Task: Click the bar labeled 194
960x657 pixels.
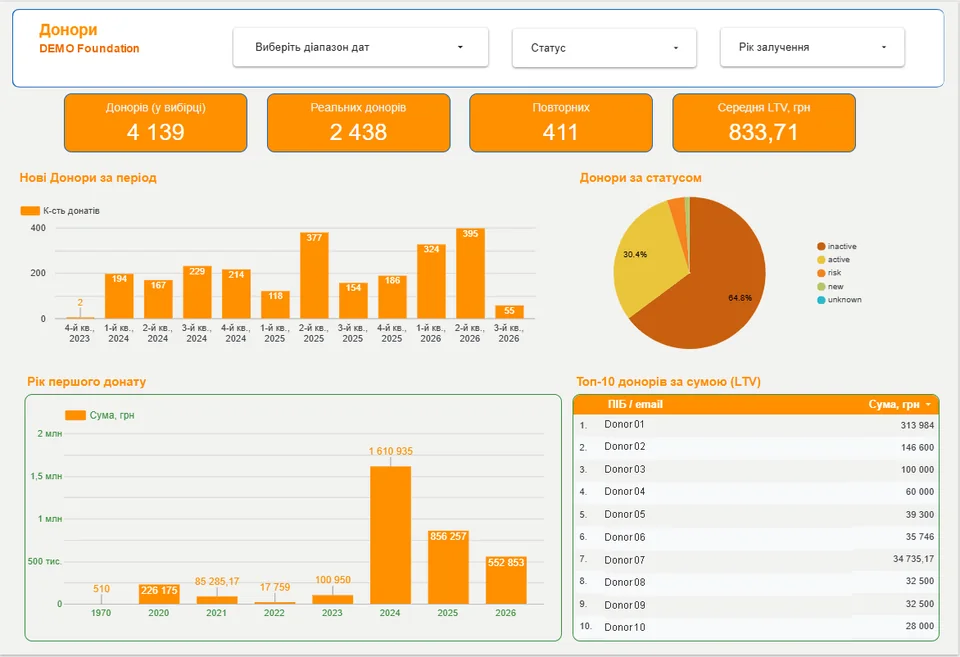Action: (119, 296)
